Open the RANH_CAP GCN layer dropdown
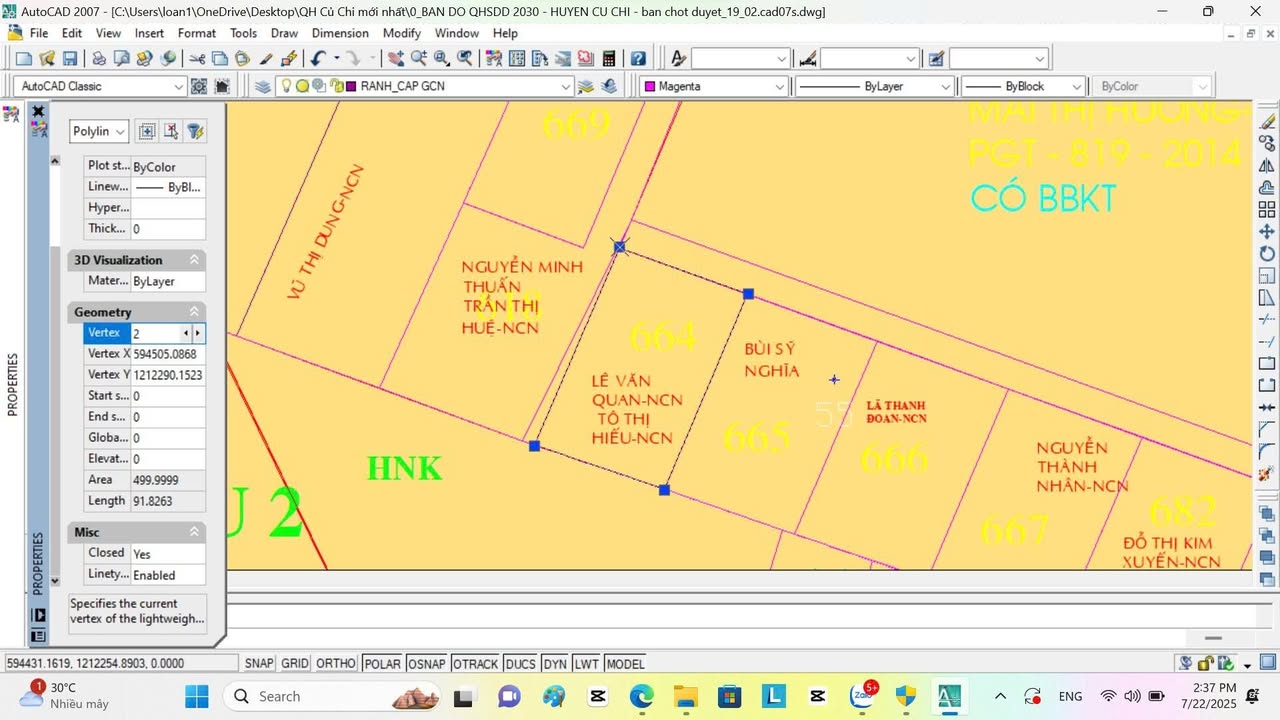1280x720 pixels. [566, 87]
